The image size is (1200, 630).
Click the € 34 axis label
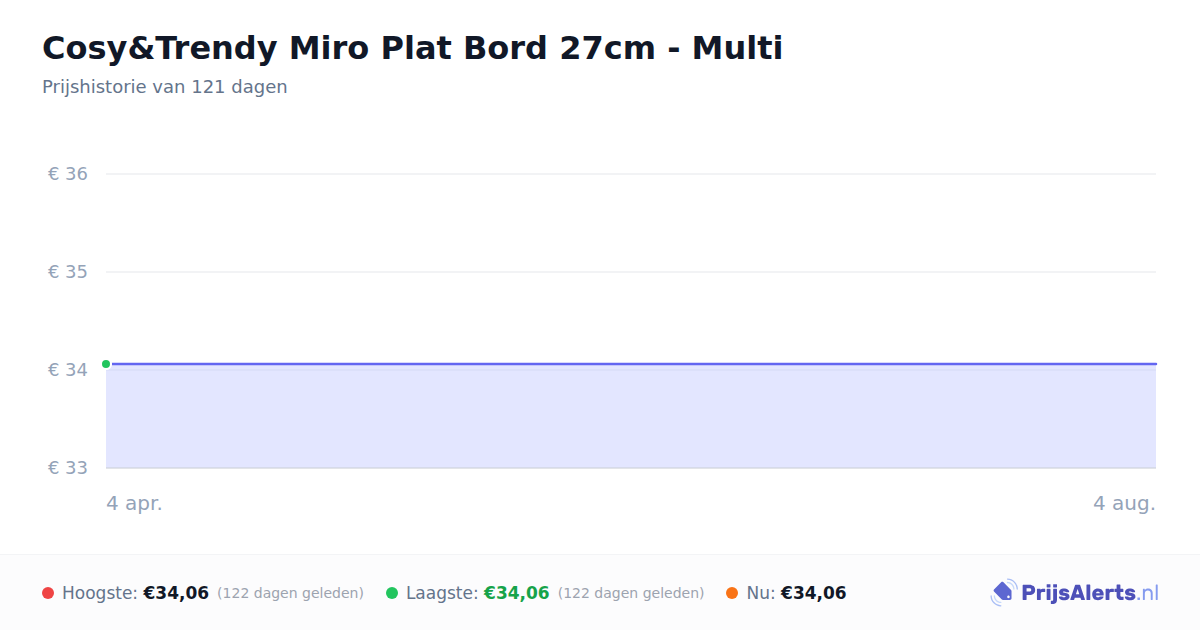68,370
